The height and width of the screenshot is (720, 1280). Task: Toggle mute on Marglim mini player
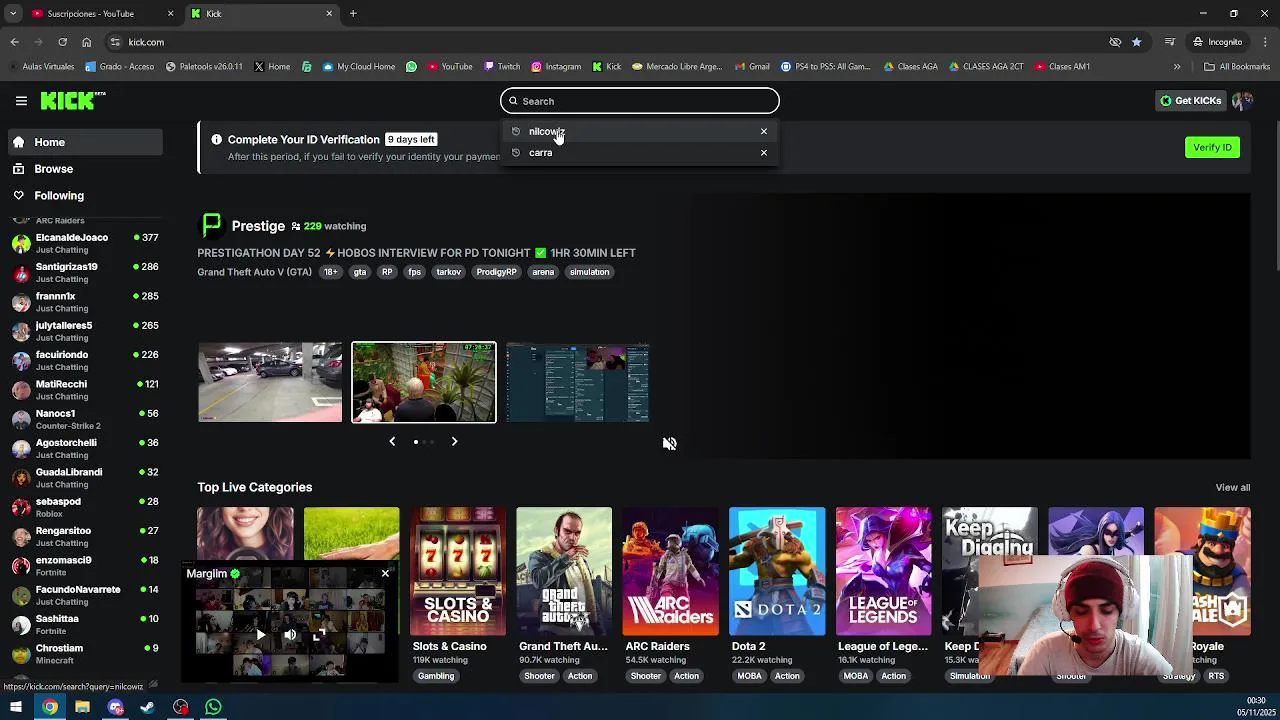click(290, 634)
